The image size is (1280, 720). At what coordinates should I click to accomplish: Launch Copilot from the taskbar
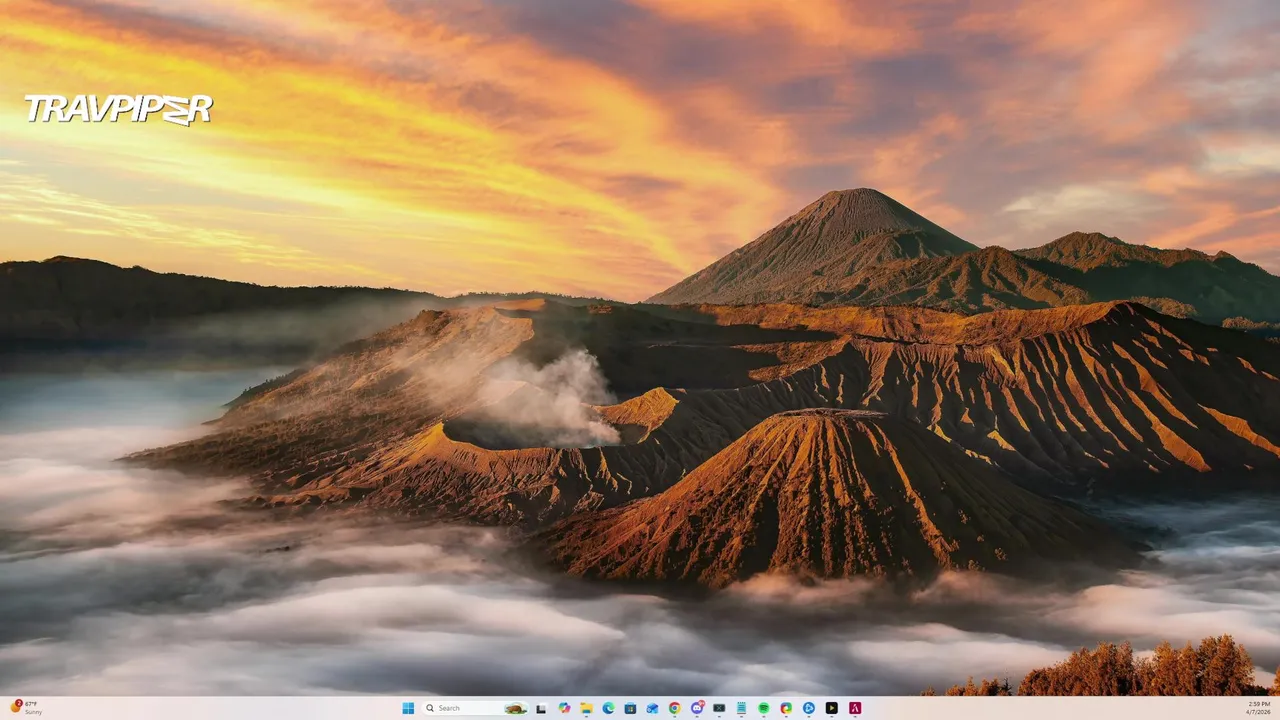(564, 708)
